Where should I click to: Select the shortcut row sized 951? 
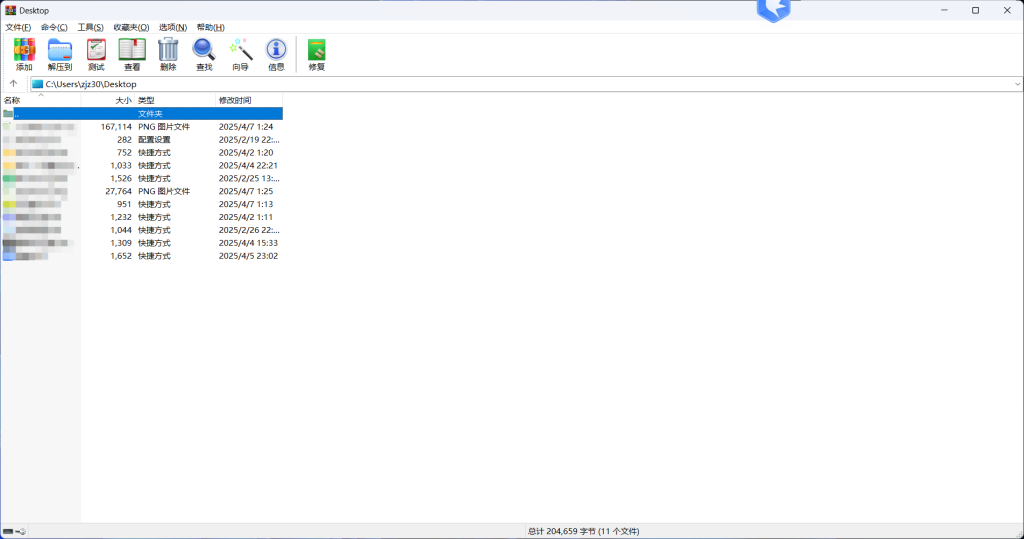click(x=142, y=204)
